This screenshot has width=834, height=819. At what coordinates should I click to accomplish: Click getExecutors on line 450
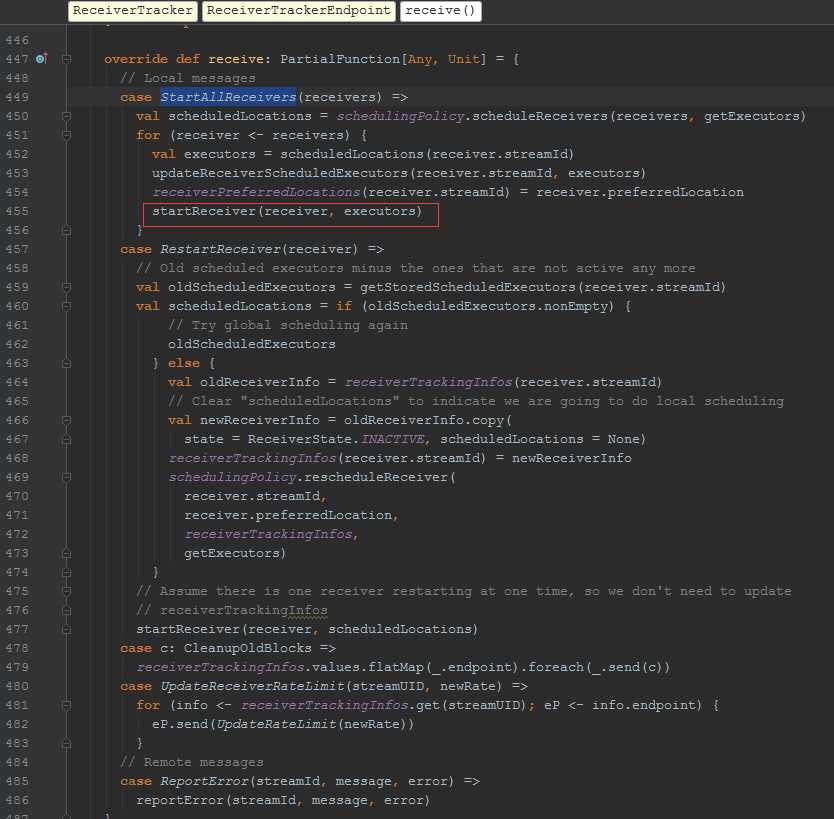tap(752, 116)
